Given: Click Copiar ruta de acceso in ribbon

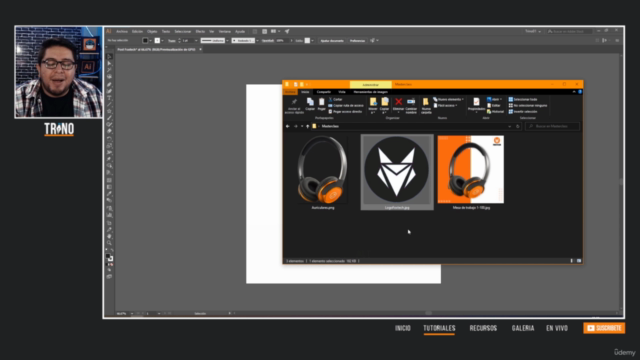Looking at the screenshot, I should point(346,105).
